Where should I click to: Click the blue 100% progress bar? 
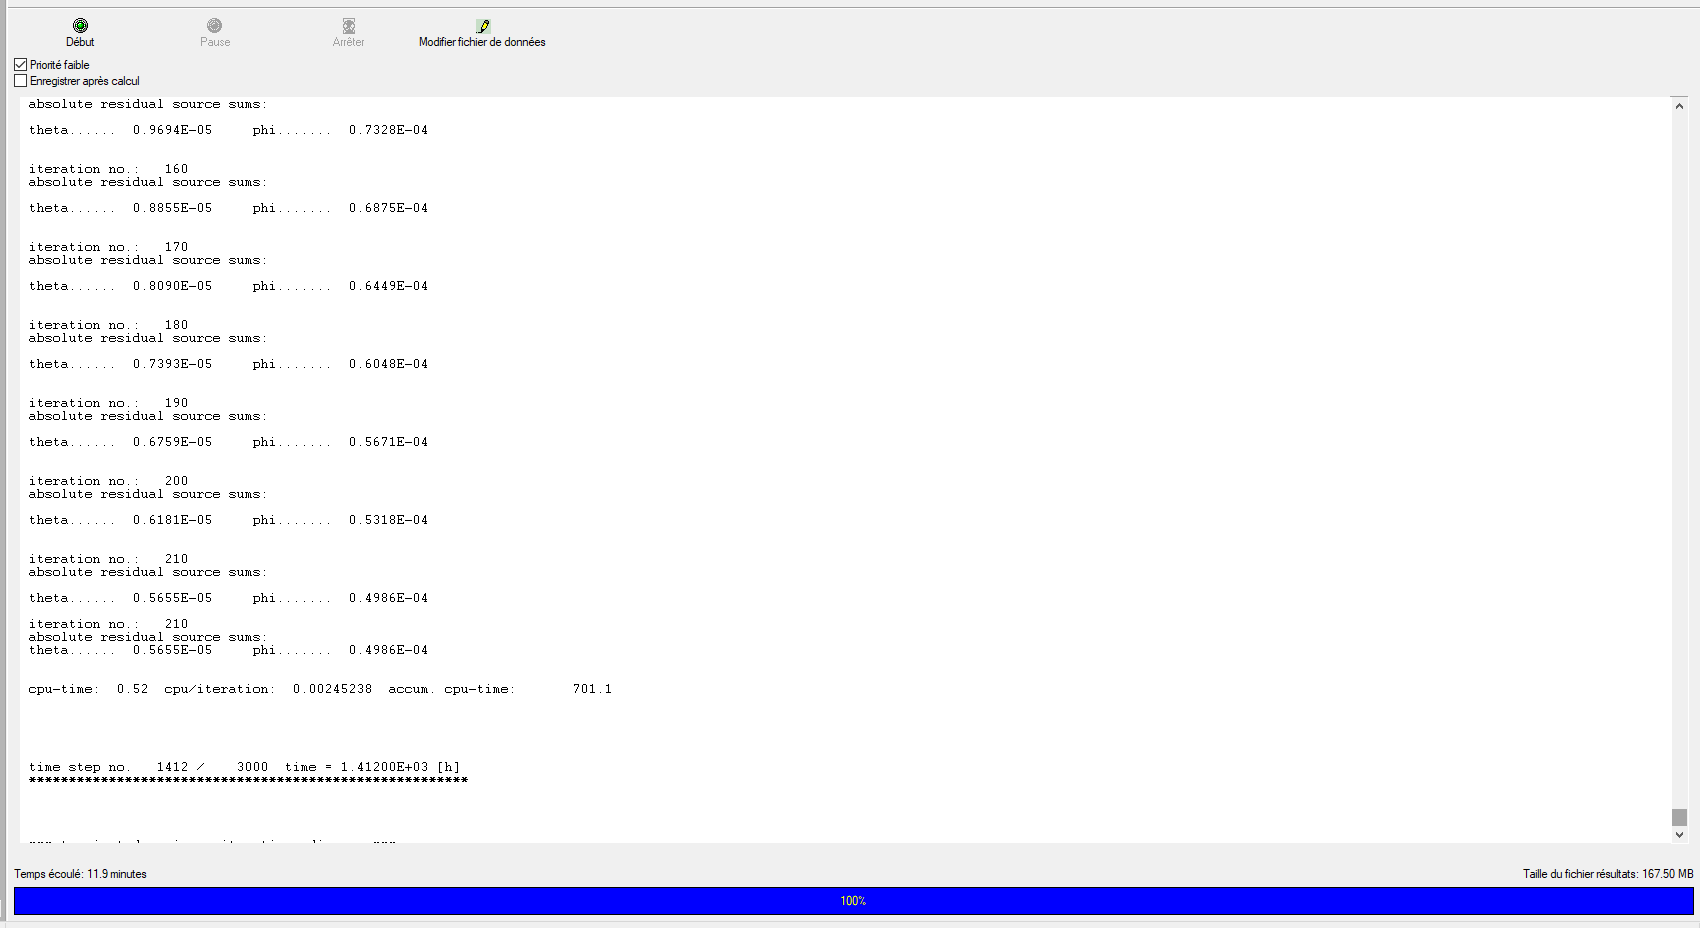point(850,900)
